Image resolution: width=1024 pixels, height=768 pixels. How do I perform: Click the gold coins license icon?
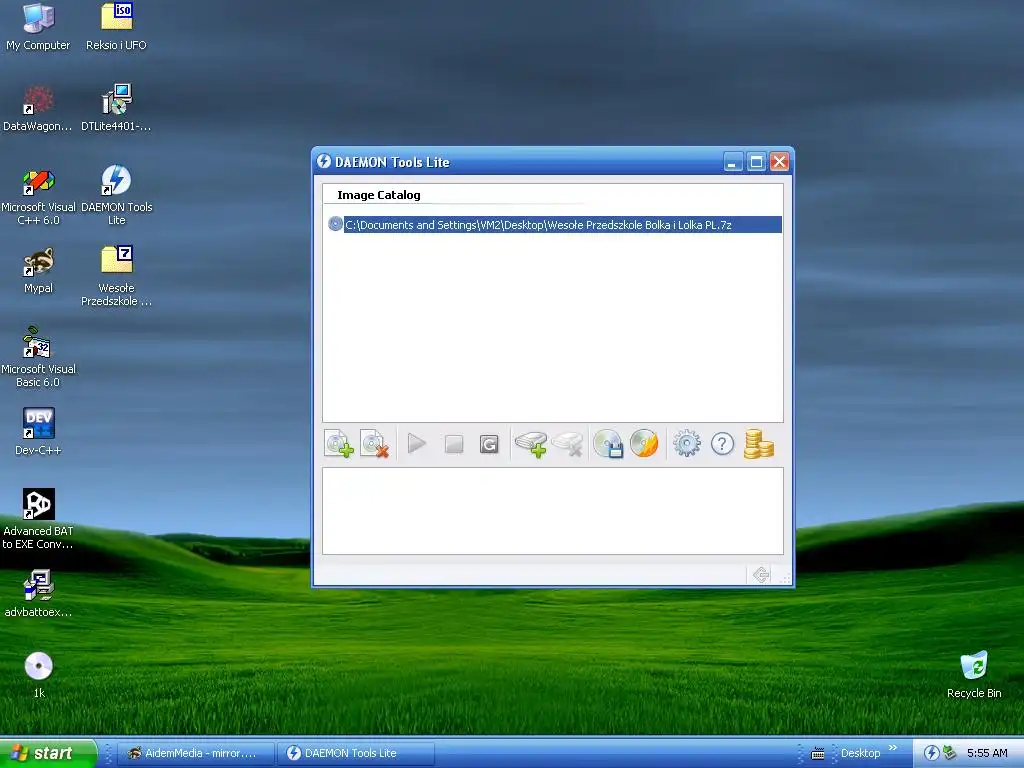click(758, 444)
